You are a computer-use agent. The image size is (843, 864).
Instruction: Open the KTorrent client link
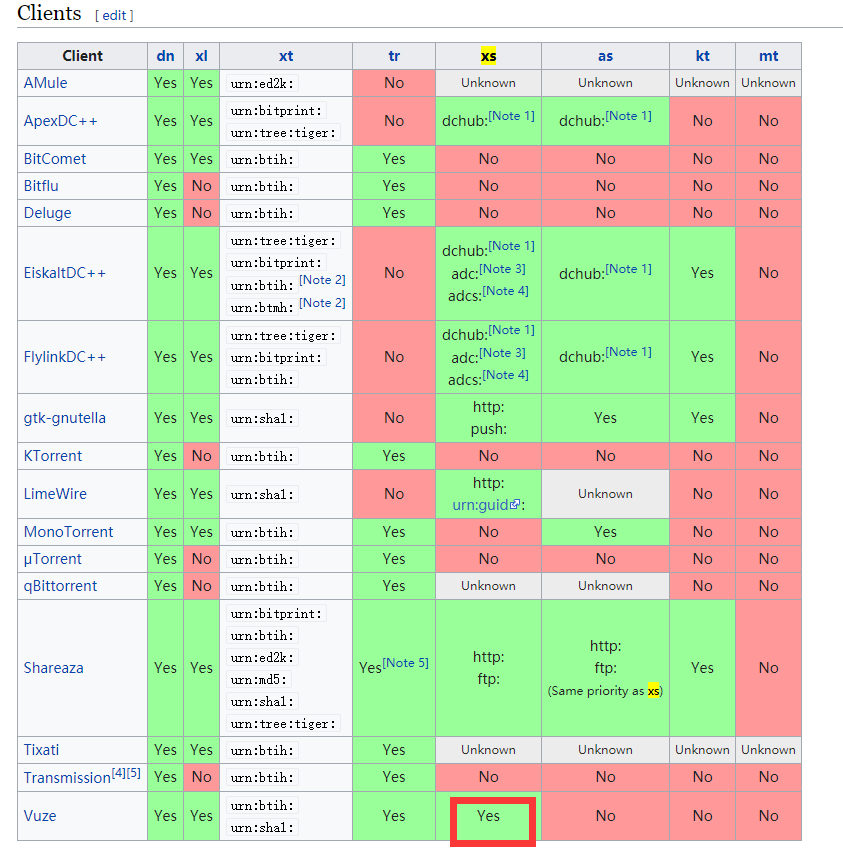[53, 456]
